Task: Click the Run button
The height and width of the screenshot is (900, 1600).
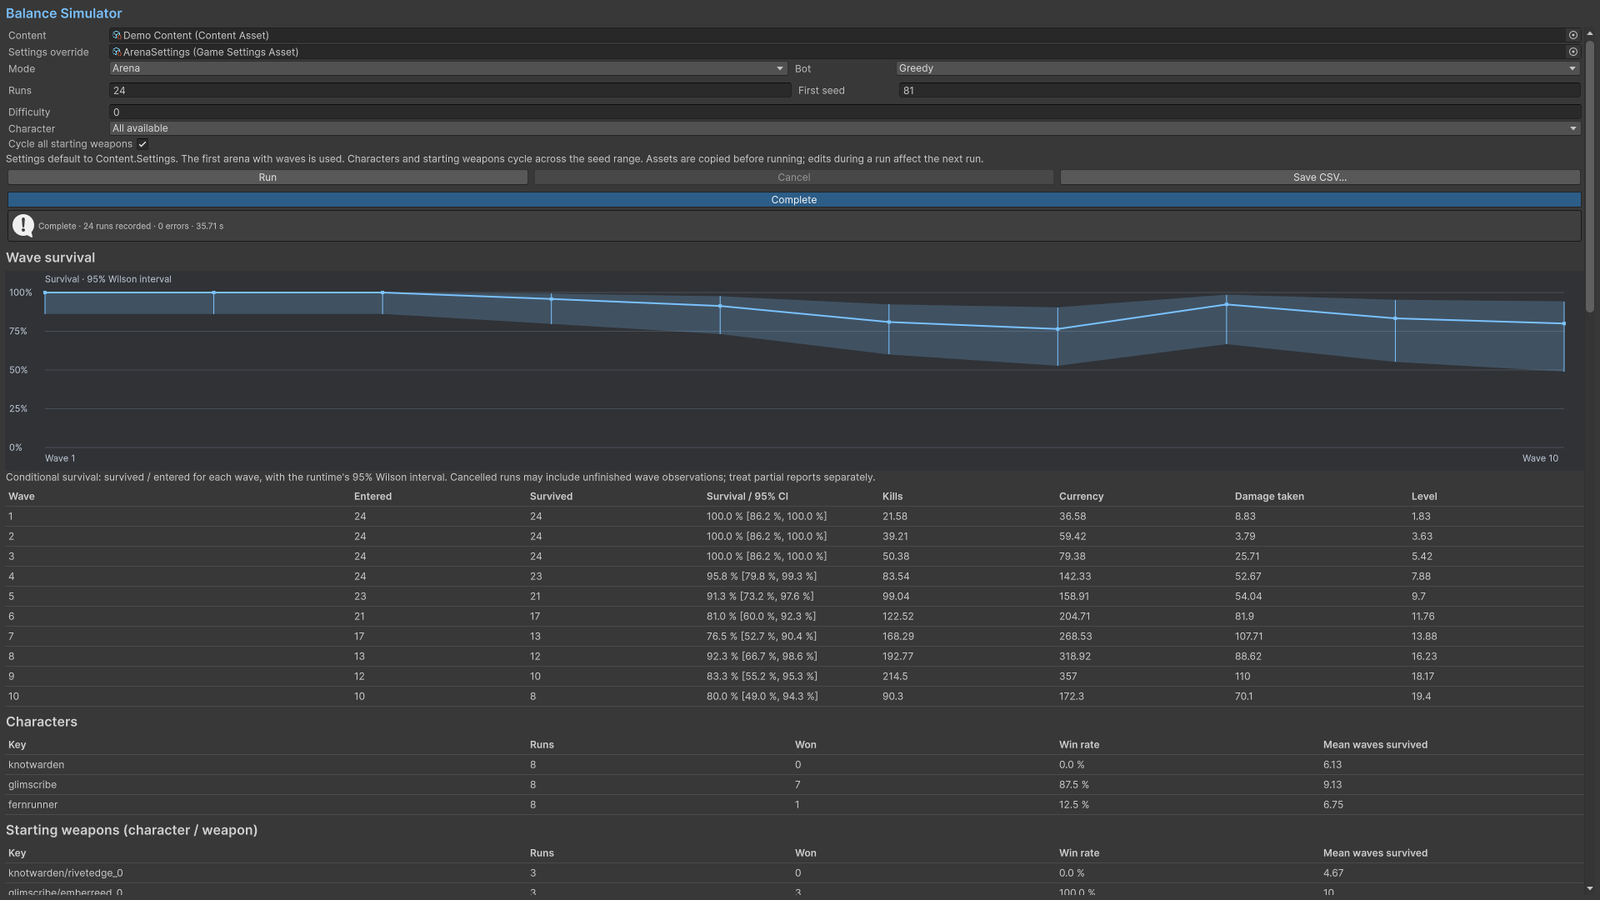Action: [268, 177]
